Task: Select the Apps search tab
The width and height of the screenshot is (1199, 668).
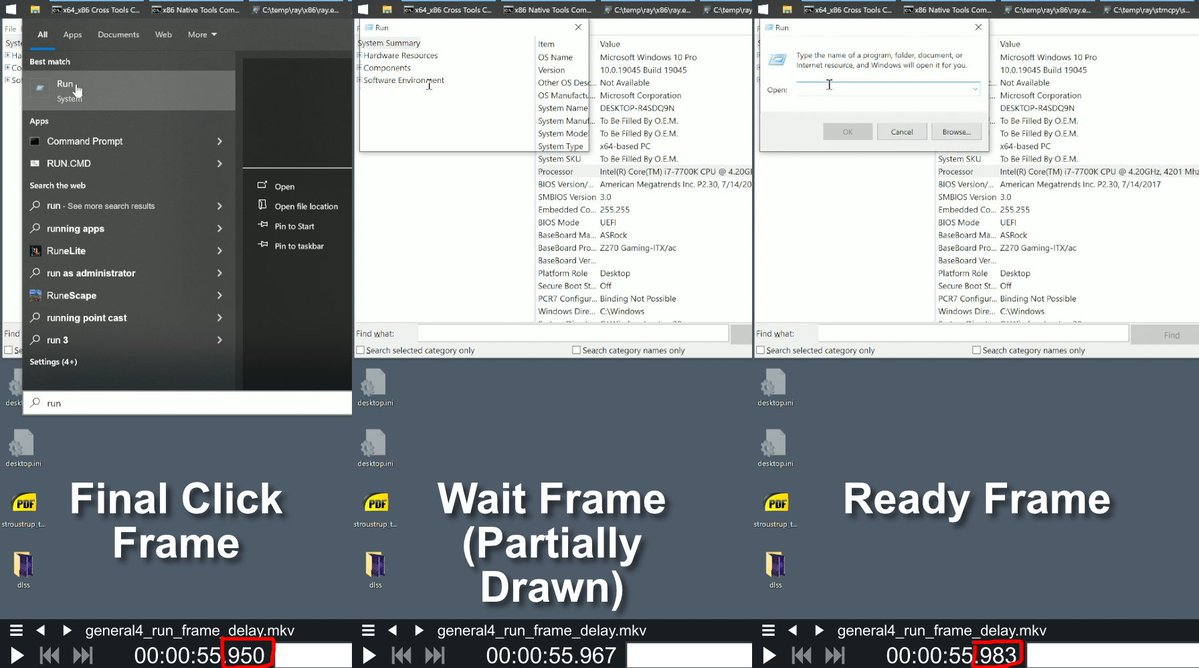Action: click(x=73, y=34)
